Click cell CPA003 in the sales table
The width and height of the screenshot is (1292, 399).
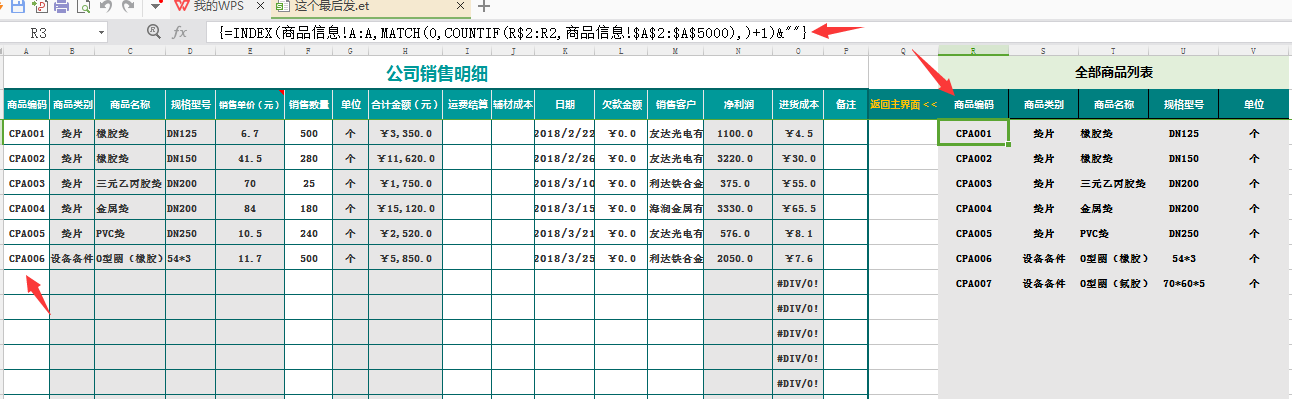point(27,183)
